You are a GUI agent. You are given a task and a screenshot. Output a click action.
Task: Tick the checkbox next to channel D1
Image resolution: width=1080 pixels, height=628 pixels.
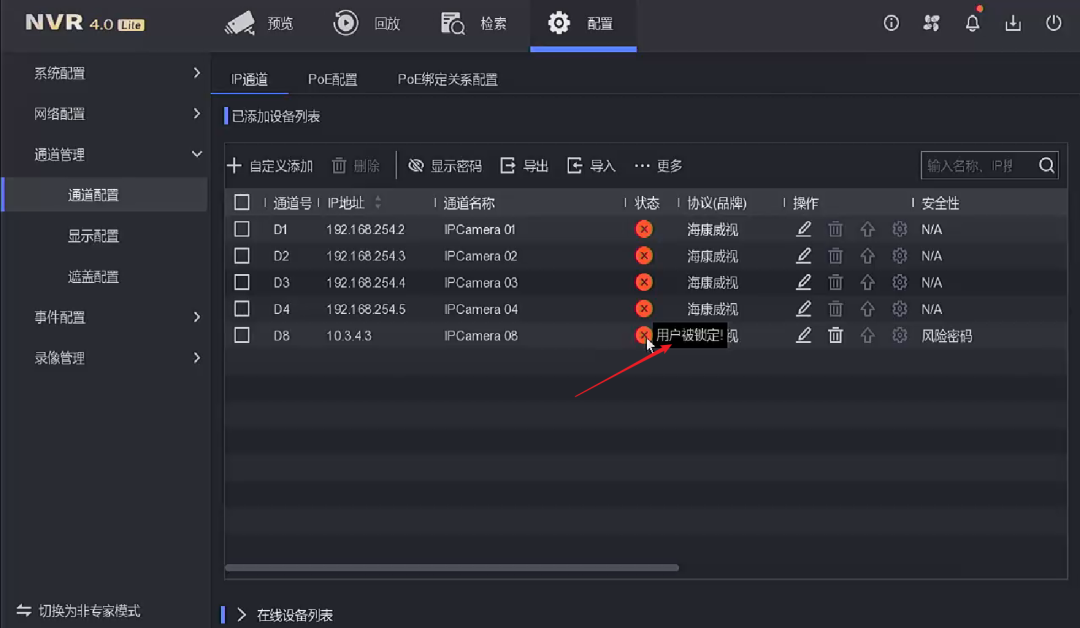pos(241,229)
